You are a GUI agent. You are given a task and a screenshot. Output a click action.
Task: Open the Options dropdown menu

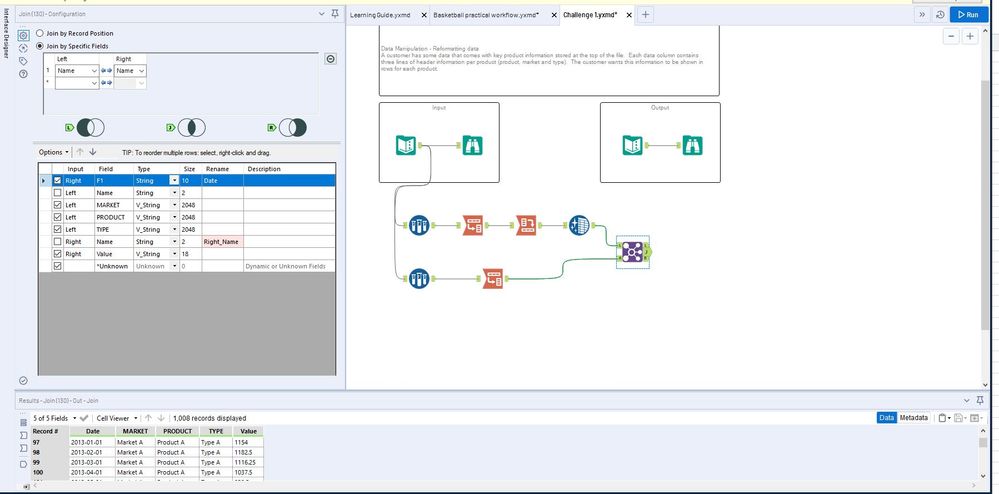tap(54, 152)
